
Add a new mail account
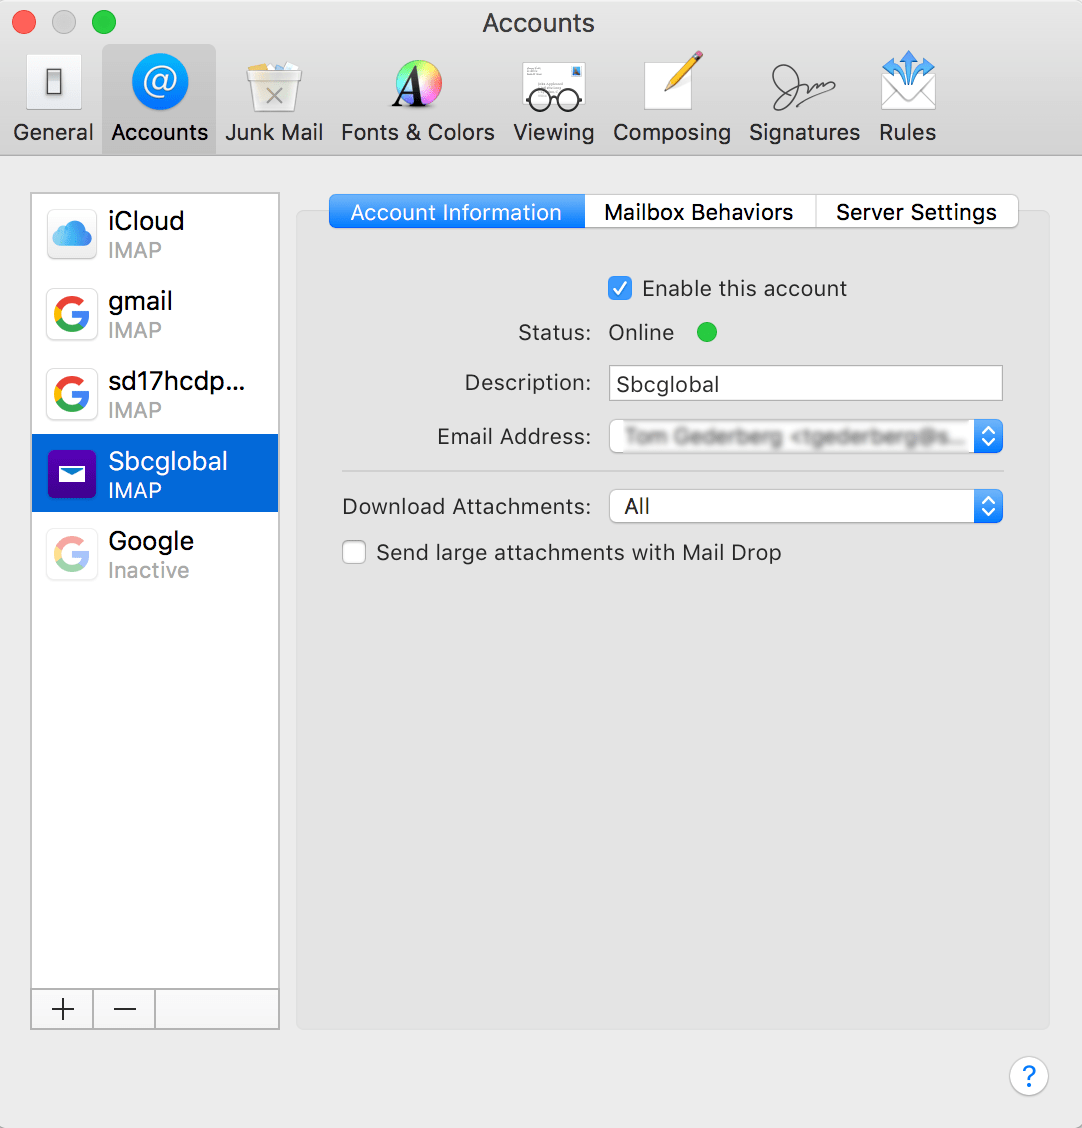tap(61, 1009)
